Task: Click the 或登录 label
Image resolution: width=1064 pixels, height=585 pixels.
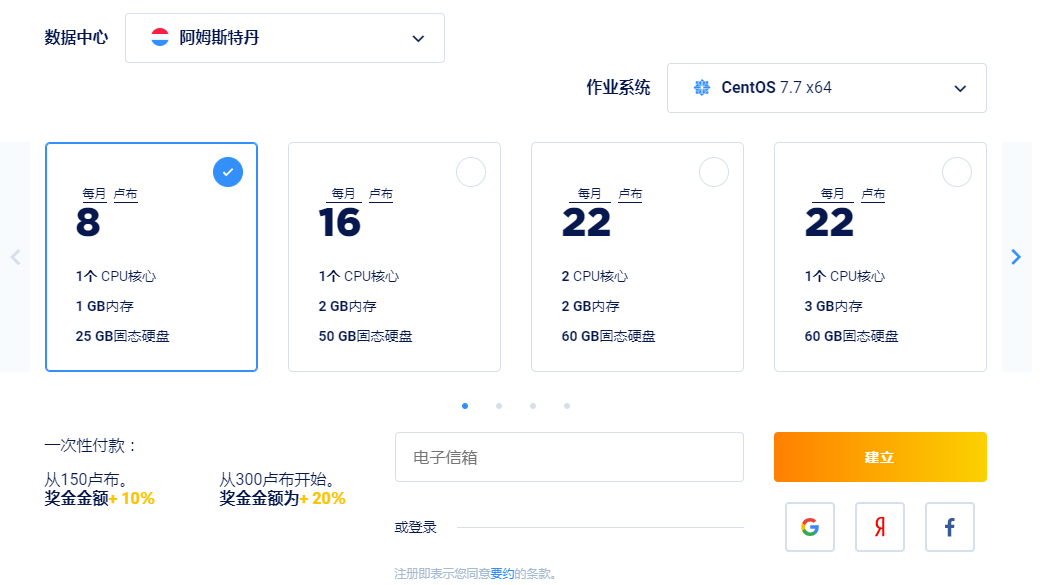Action: click(415, 527)
